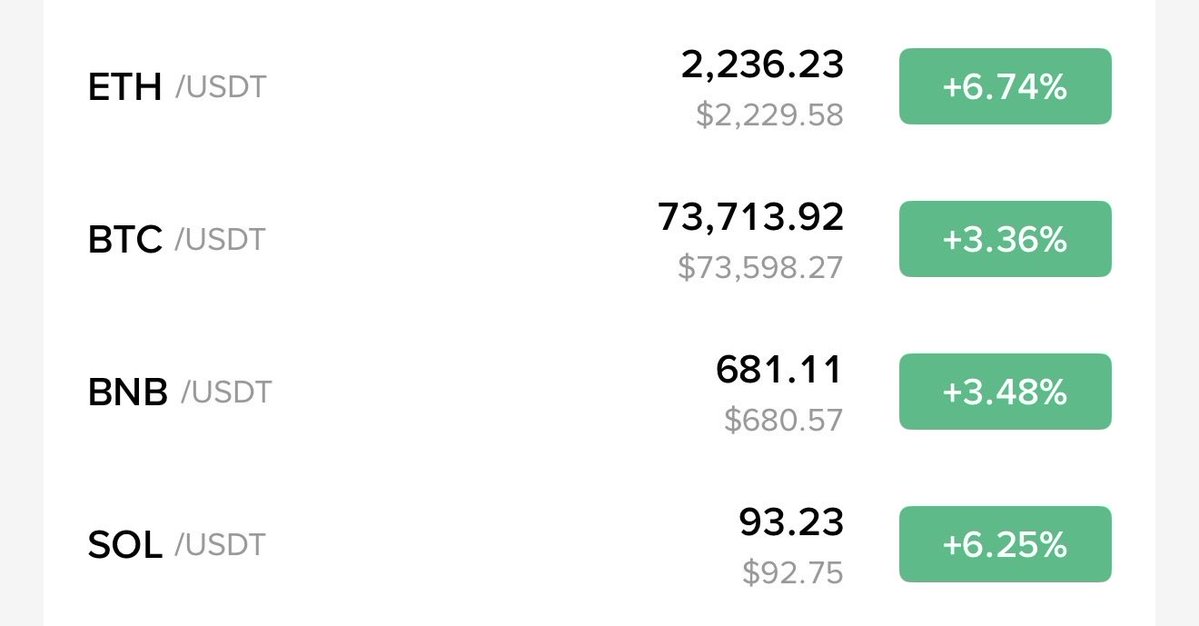This screenshot has width=1199, height=626.
Task: Tap the ETH dollar value $2,229.58
Action: (769, 115)
